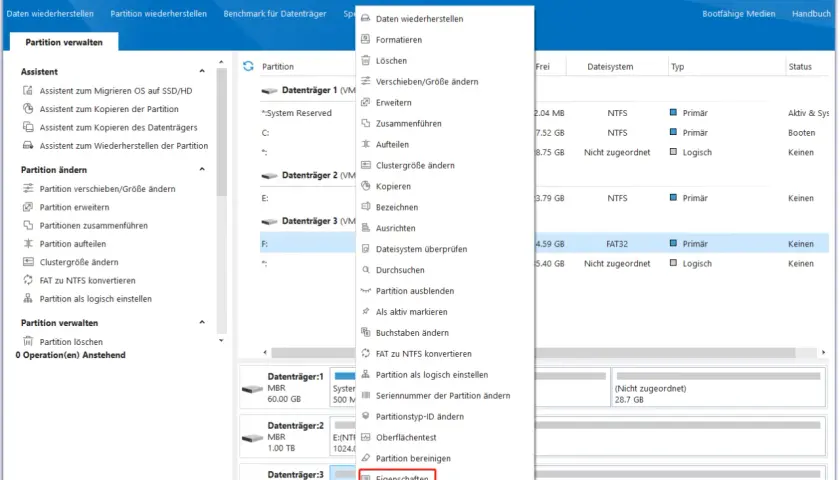The width and height of the screenshot is (840, 480).
Task: Click sidebar Partition erweitern icon
Action: (28, 206)
